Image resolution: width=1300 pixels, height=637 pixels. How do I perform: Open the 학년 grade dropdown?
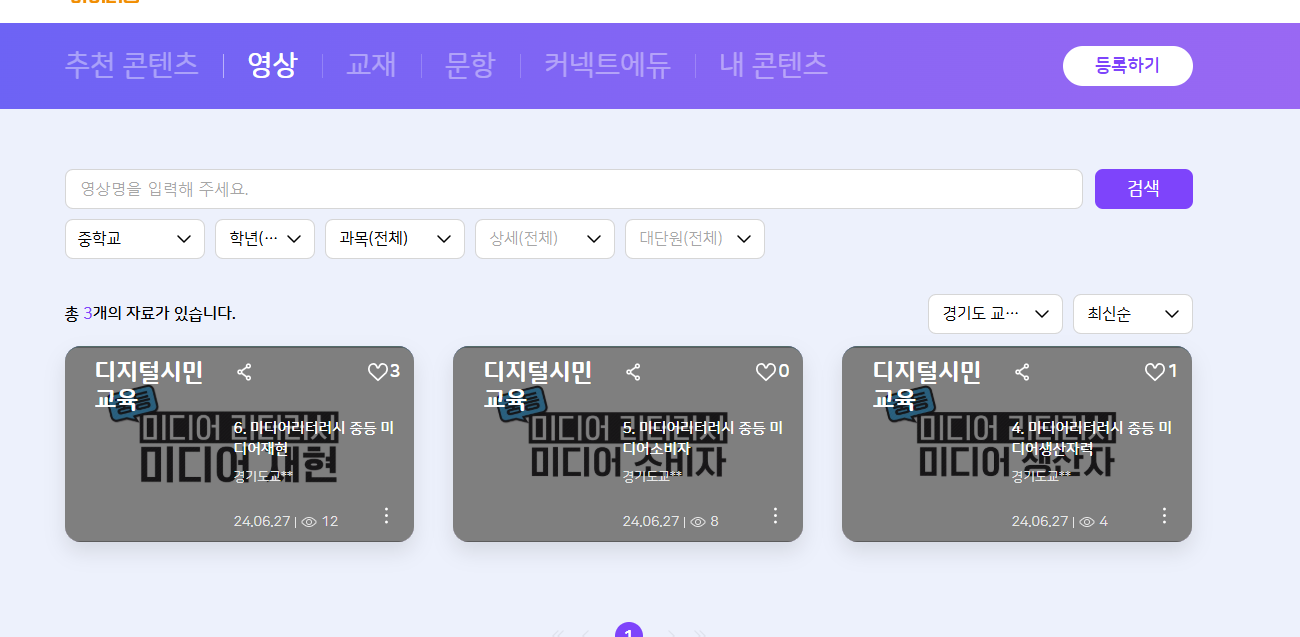tap(265, 239)
